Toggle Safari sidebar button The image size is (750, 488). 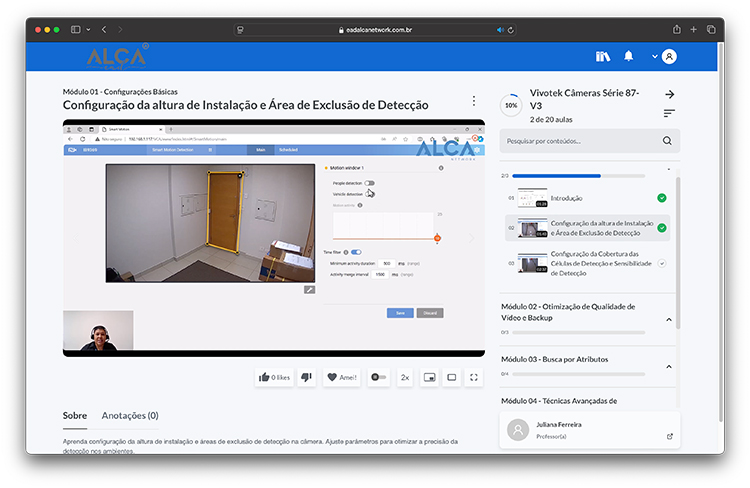coord(76,30)
